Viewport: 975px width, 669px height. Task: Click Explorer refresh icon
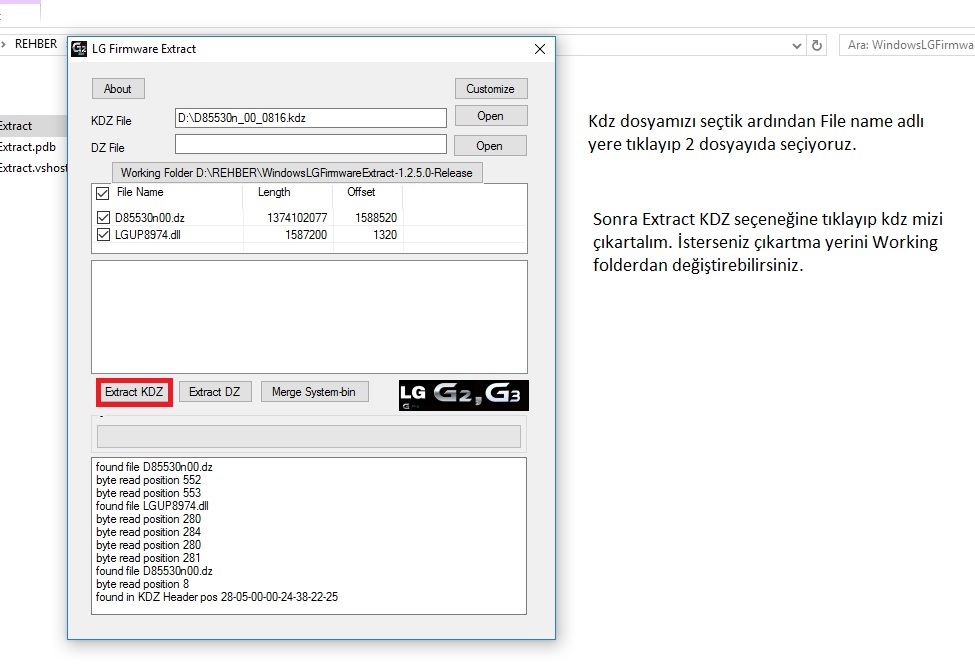pos(817,45)
